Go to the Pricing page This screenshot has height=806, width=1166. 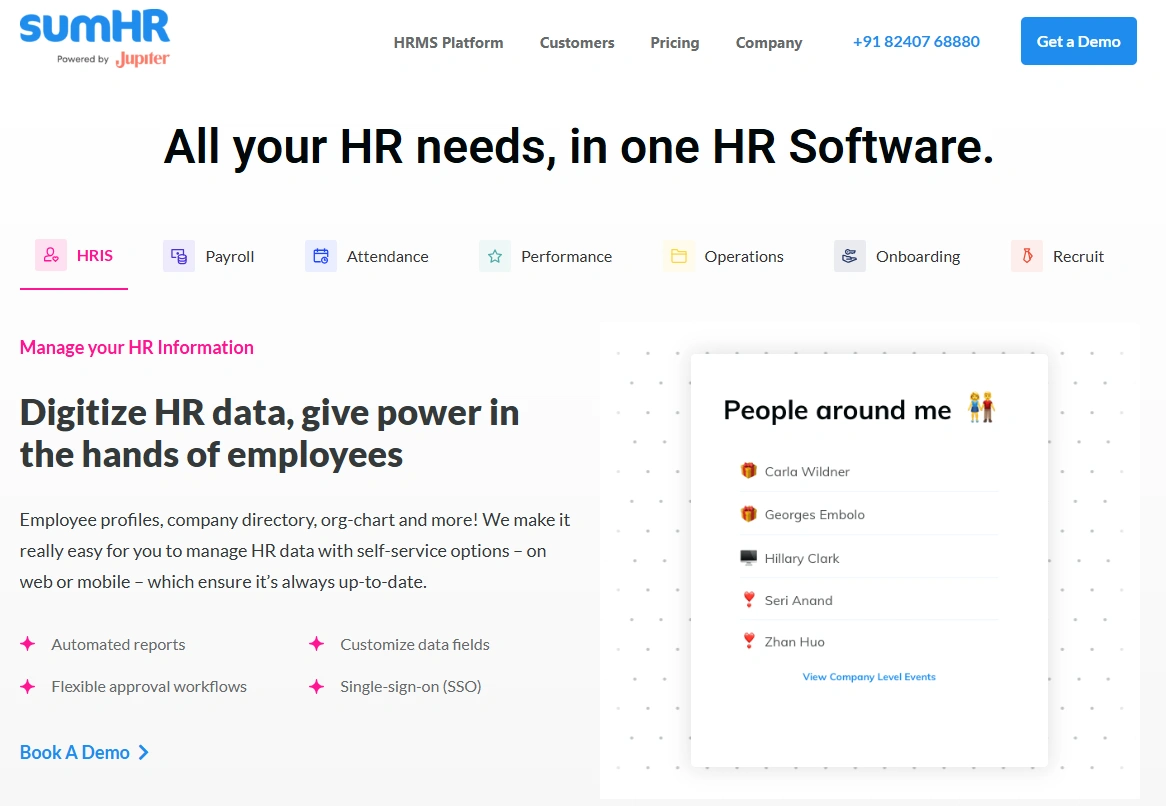[x=674, y=42]
